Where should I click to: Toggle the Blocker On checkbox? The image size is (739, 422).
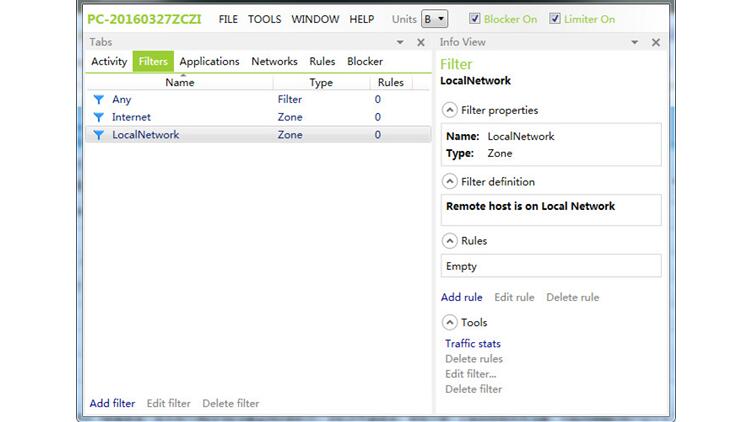tap(474, 19)
